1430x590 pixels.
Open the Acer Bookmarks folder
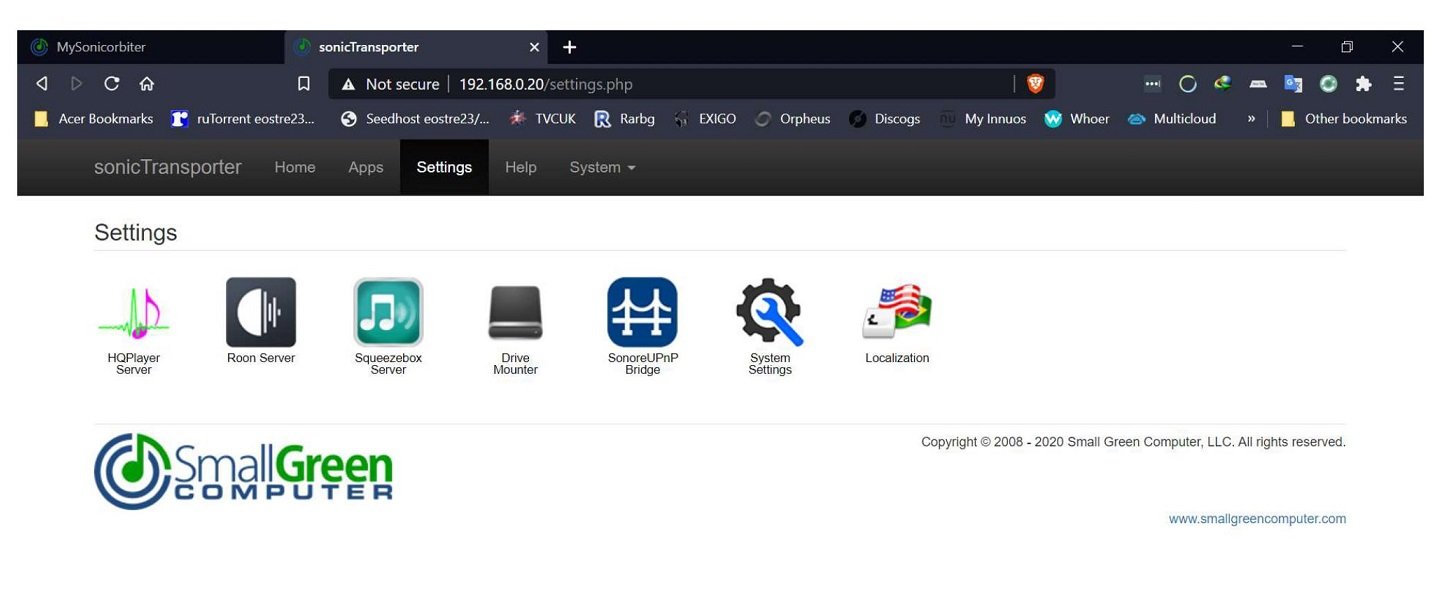point(94,118)
